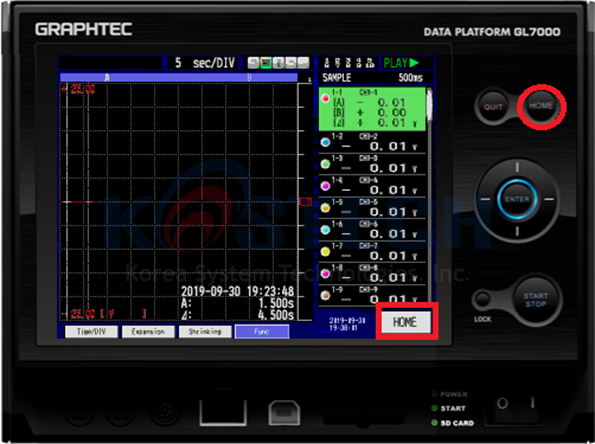Viewport: 595px width, 444px height.
Task: Select the green-highlighted display mode icon
Action: coord(266,63)
